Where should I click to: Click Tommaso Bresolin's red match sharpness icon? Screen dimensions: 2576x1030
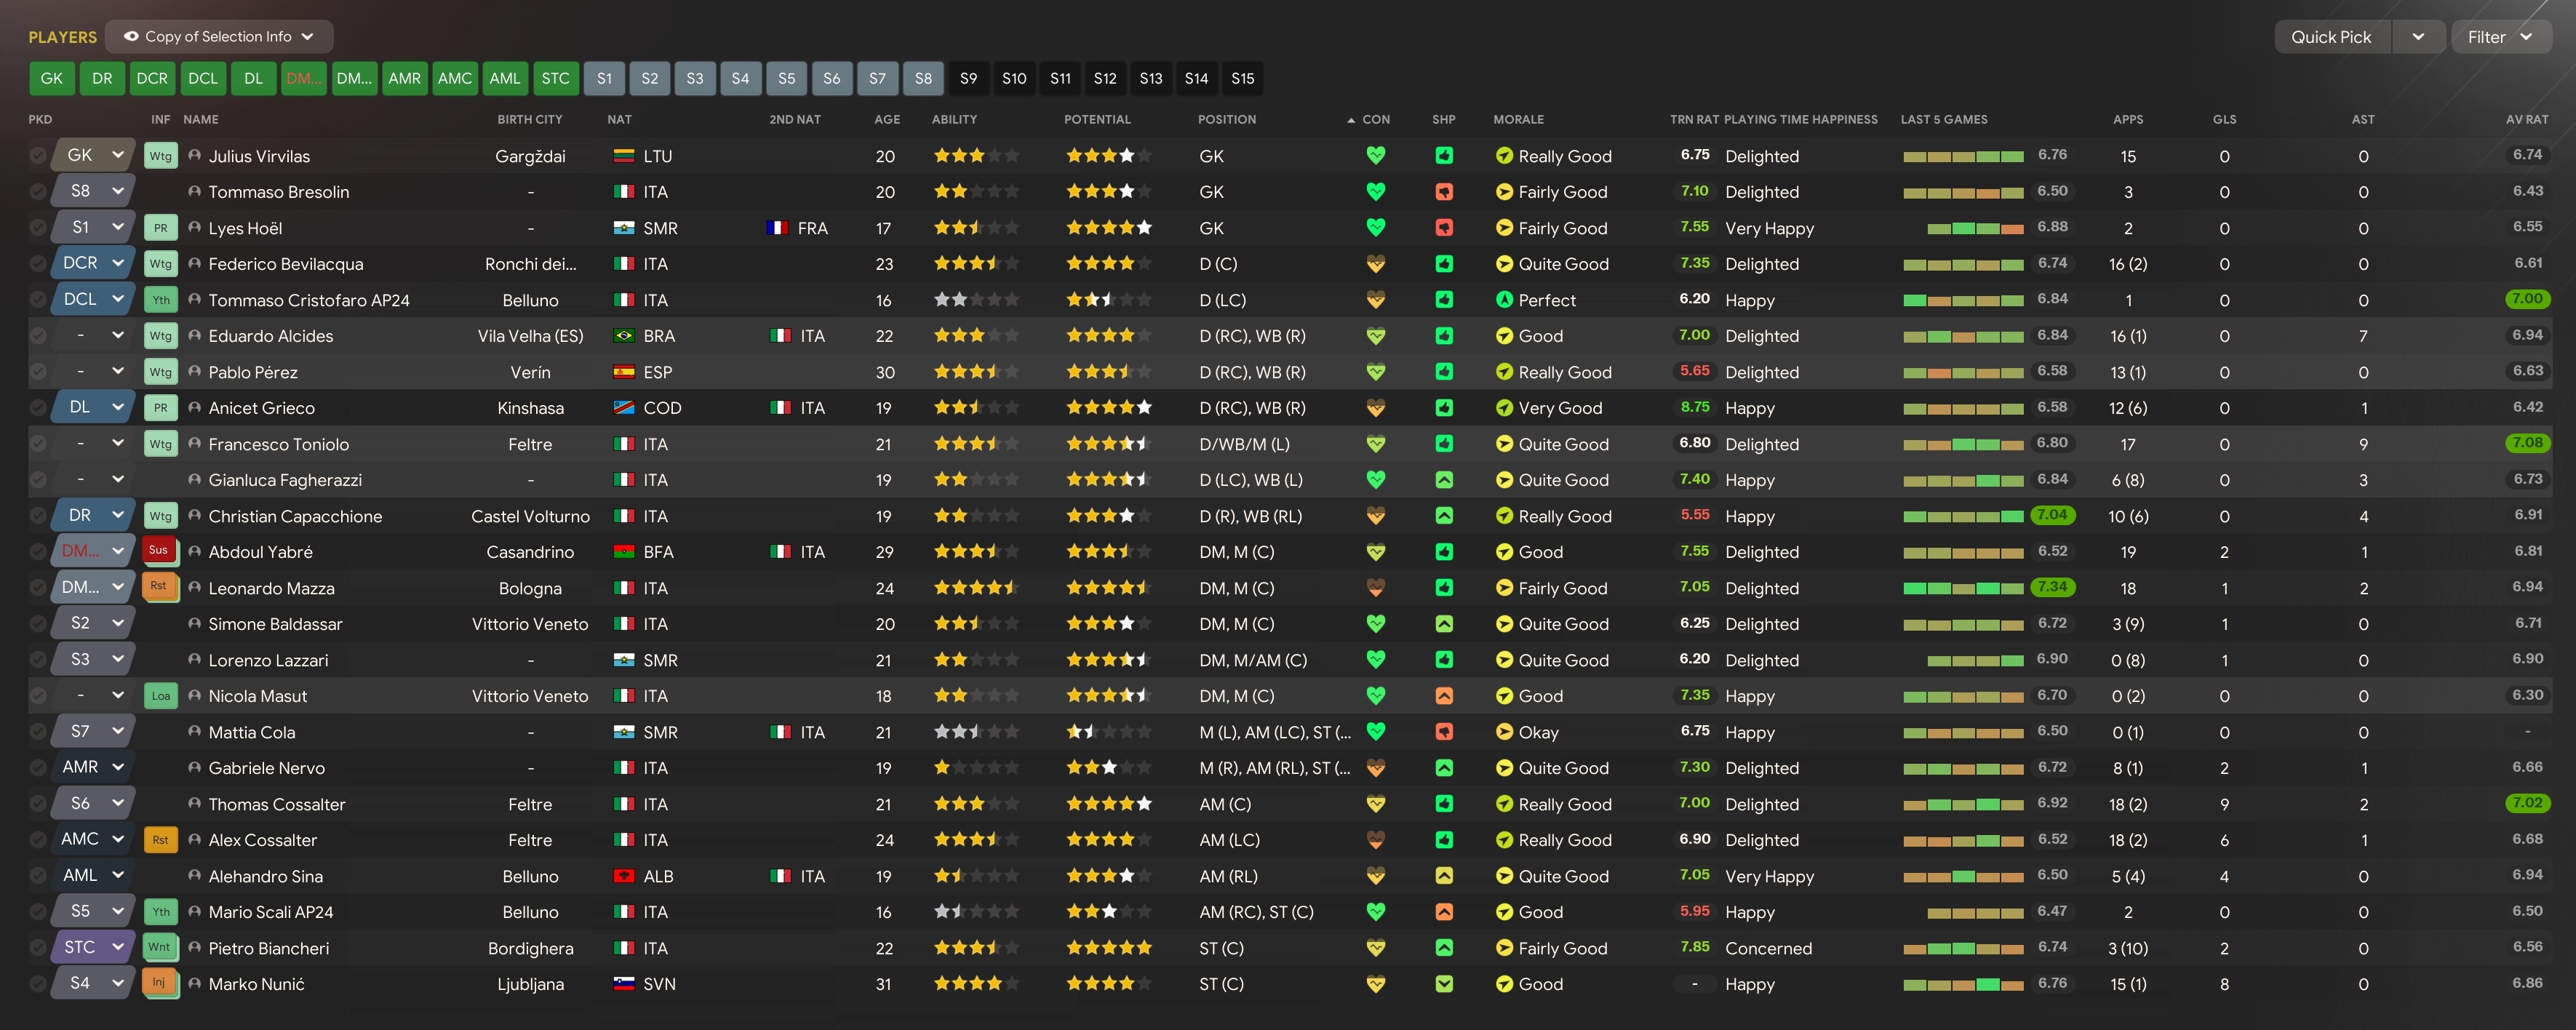click(1443, 192)
